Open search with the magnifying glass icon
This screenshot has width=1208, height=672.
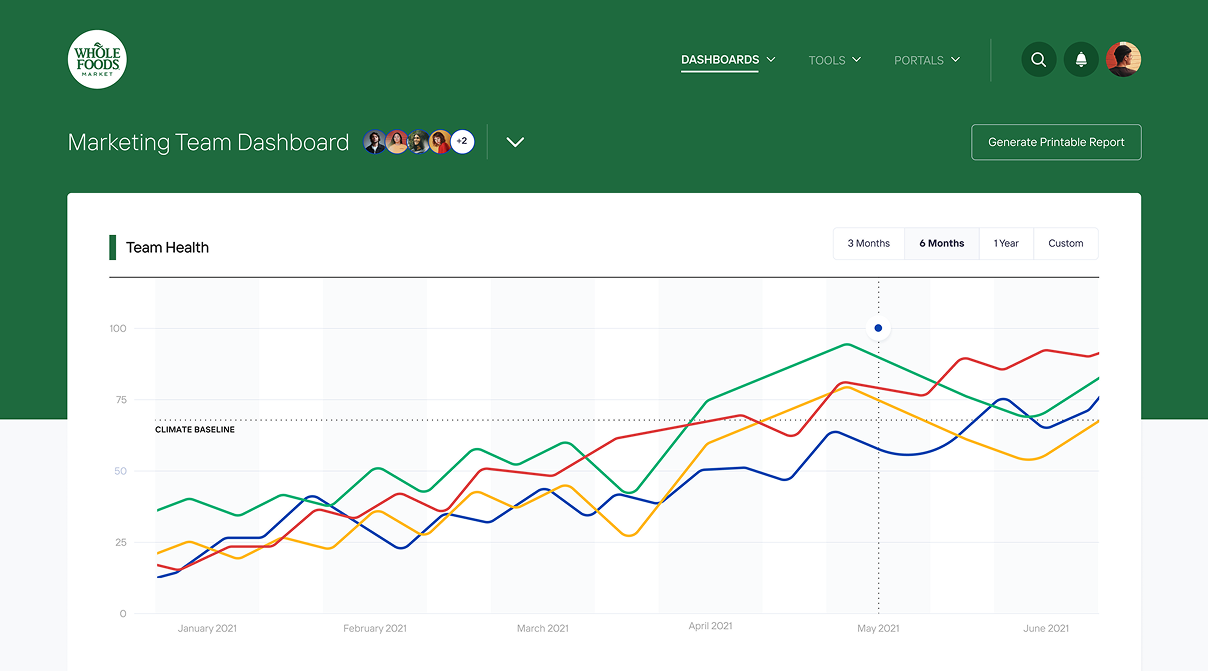1038,60
